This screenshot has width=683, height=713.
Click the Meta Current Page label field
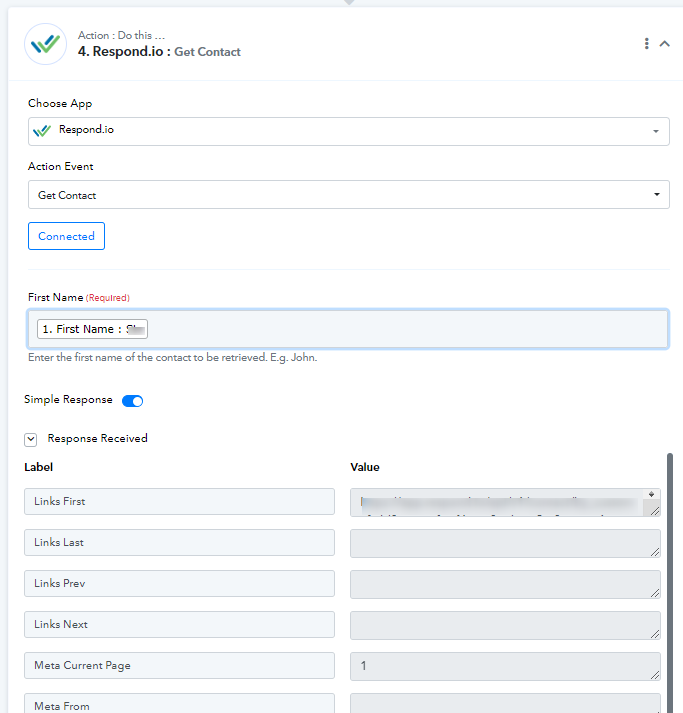[x=179, y=666]
